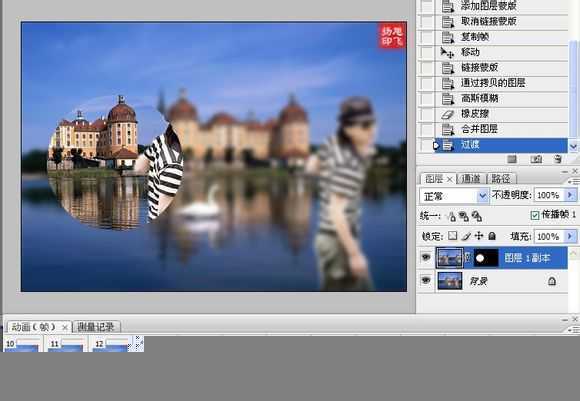580x401 pixels.
Task: Open the Layers panel options menu
Action: tap(574, 181)
